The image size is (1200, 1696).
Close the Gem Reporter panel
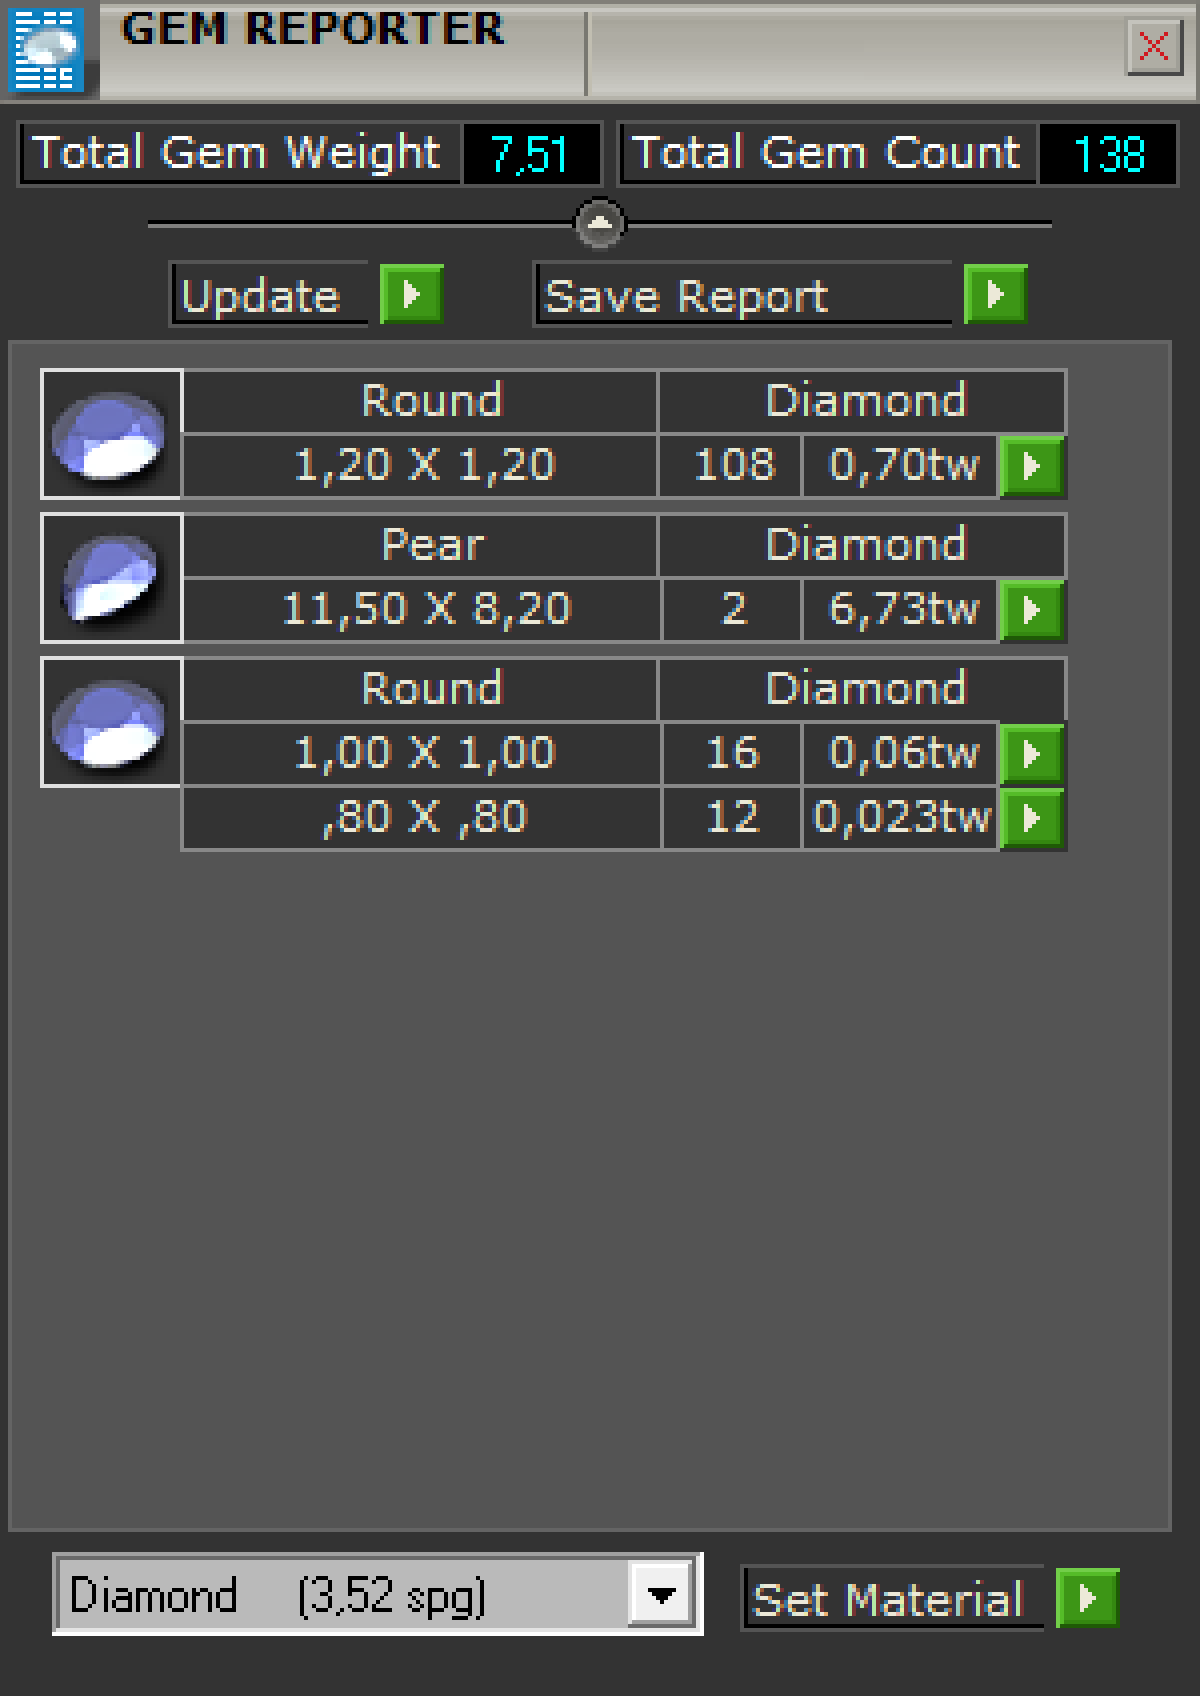click(1154, 46)
